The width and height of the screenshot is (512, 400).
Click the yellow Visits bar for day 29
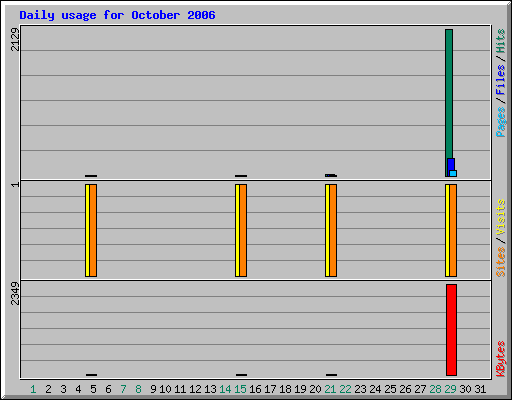(447, 230)
